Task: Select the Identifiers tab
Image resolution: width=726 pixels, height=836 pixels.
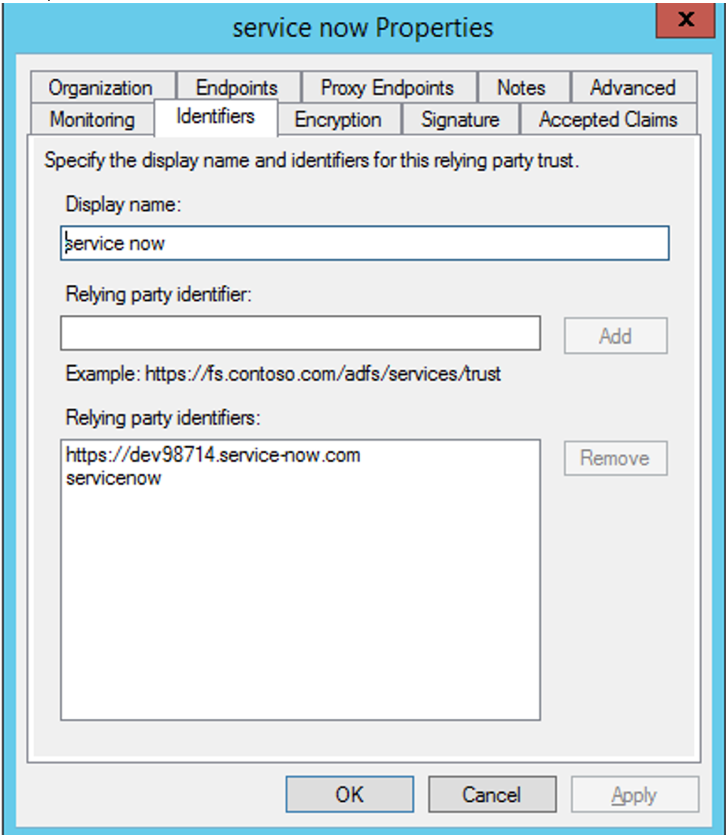Action: click(x=215, y=117)
